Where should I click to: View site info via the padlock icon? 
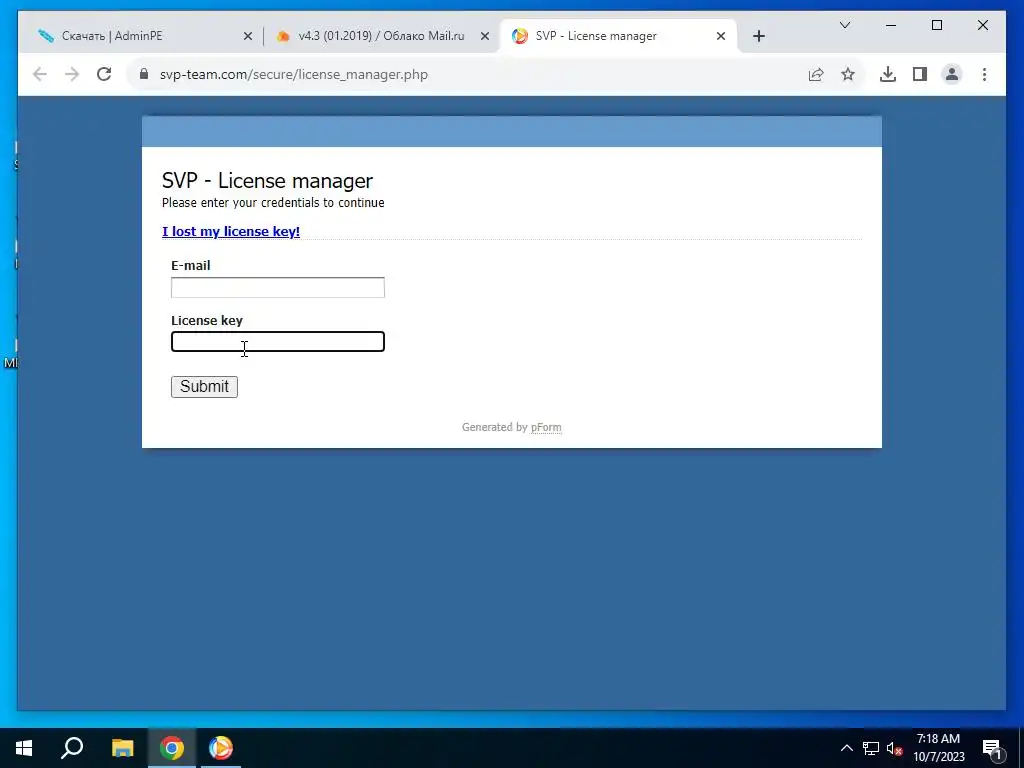144,74
